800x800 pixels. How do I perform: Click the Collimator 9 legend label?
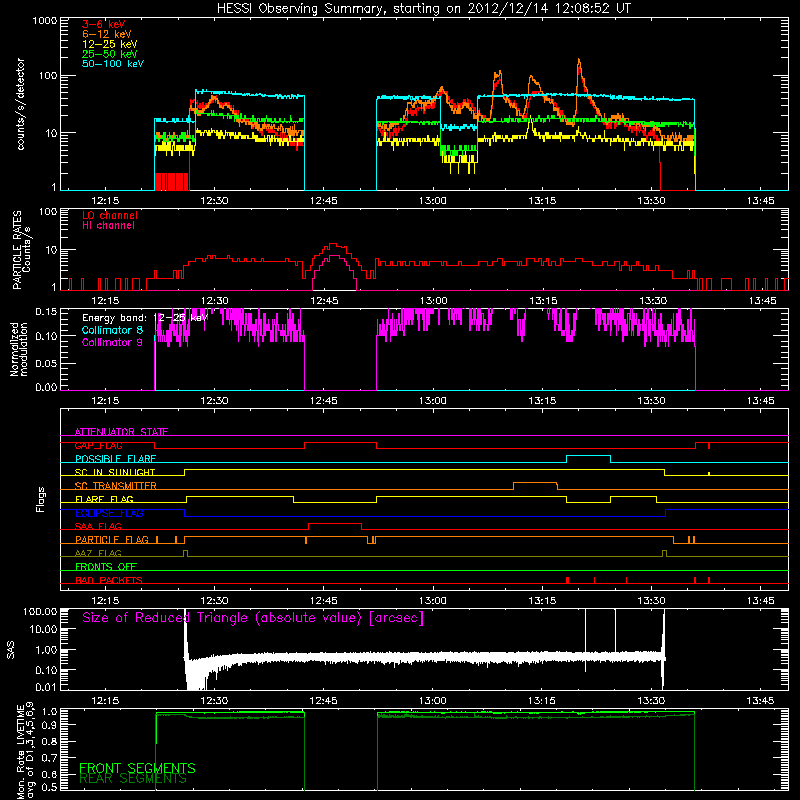(112, 342)
